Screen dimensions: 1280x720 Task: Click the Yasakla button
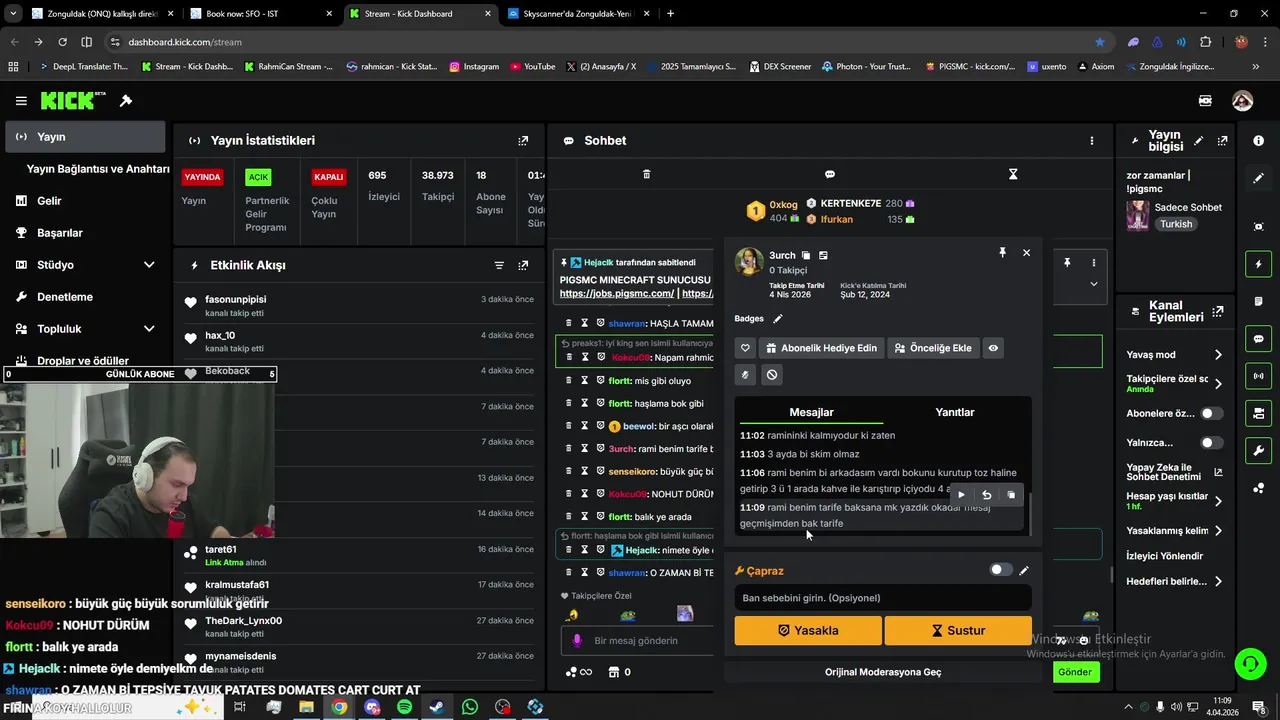pos(808,630)
